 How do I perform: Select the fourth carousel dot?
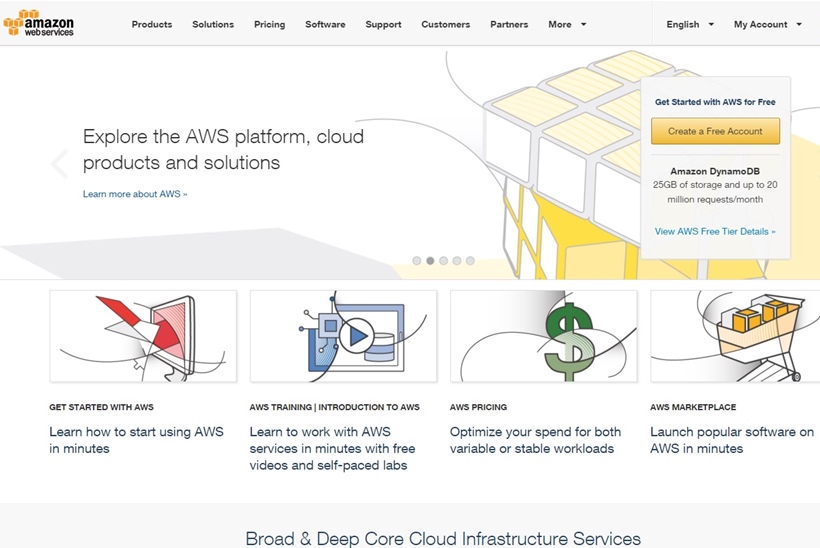457,260
